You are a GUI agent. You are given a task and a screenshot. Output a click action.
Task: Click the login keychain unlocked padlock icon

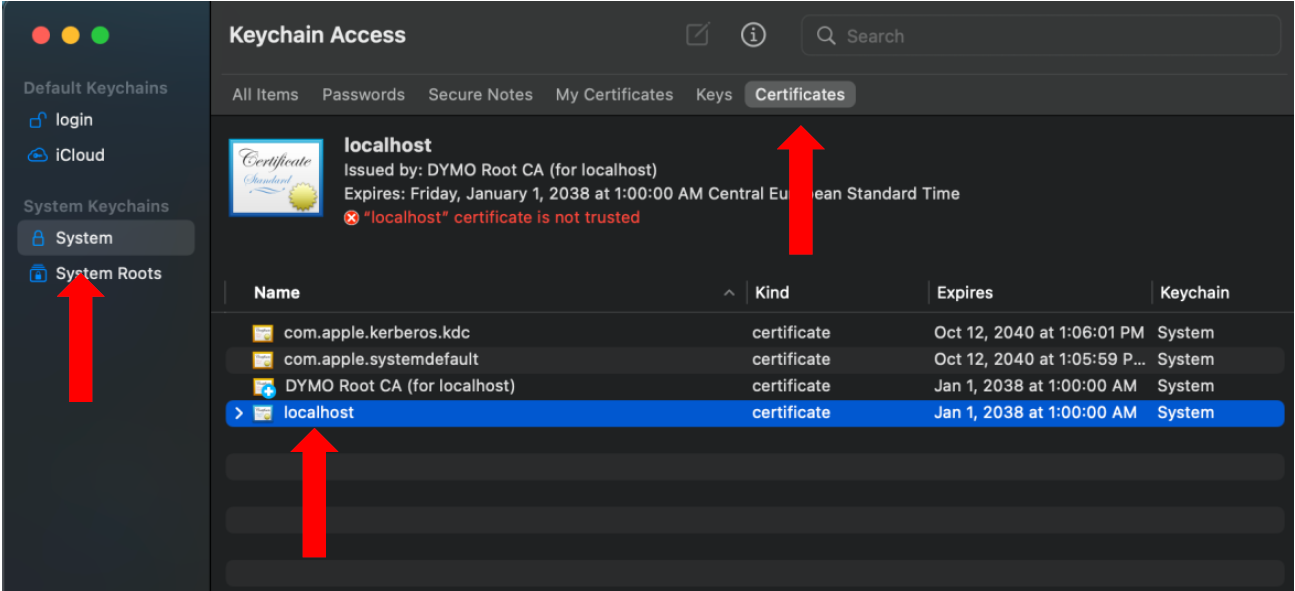tap(38, 120)
